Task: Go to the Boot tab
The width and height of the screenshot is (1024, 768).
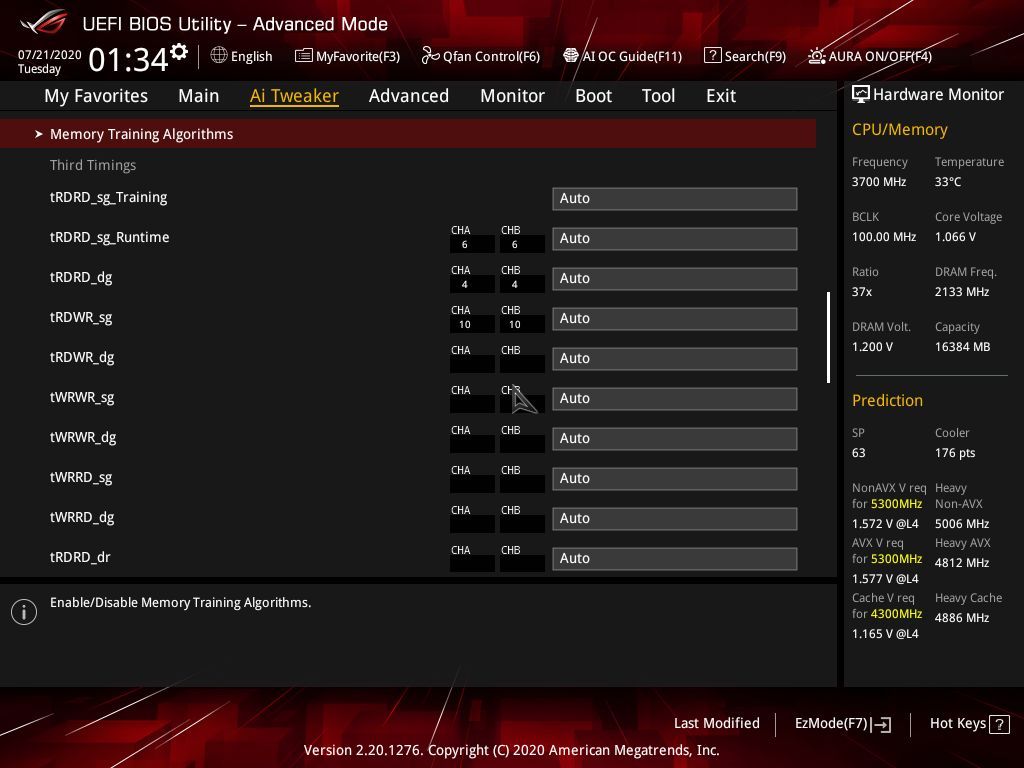Action: 593,96
